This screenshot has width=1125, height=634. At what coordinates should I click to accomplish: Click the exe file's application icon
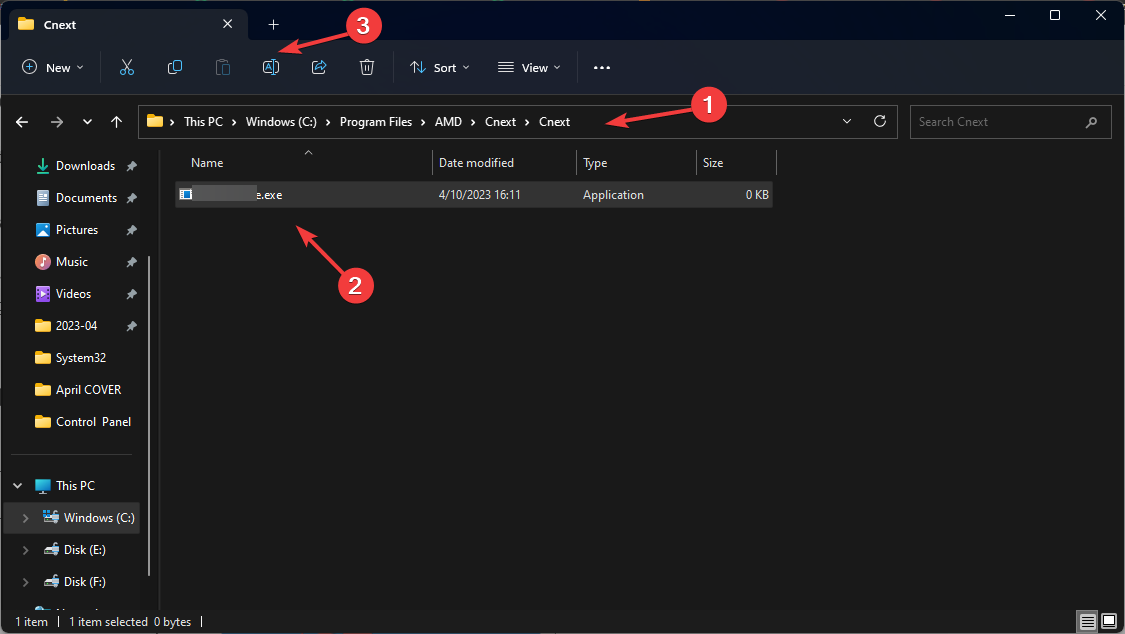coord(185,194)
